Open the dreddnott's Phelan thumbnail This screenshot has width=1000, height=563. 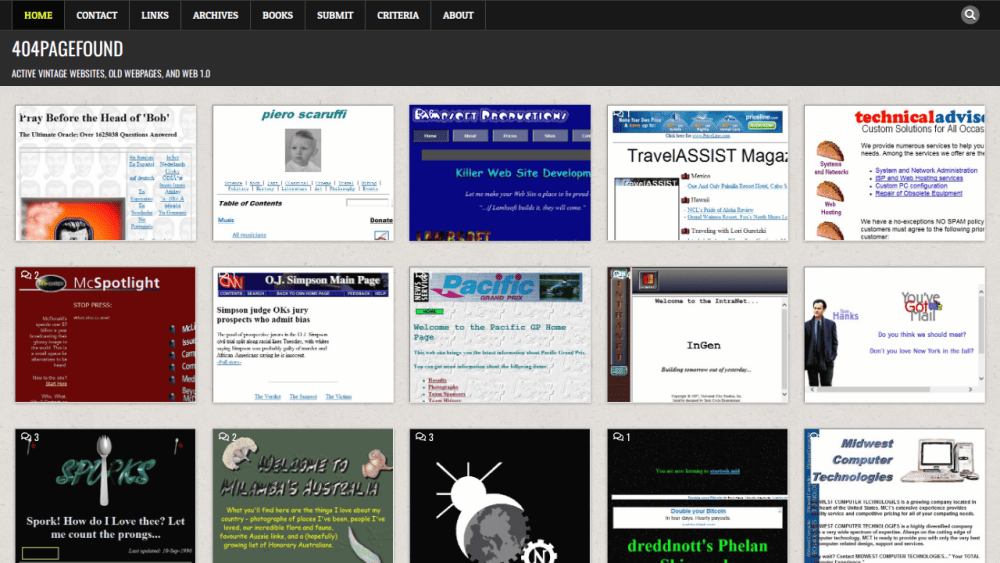point(698,496)
